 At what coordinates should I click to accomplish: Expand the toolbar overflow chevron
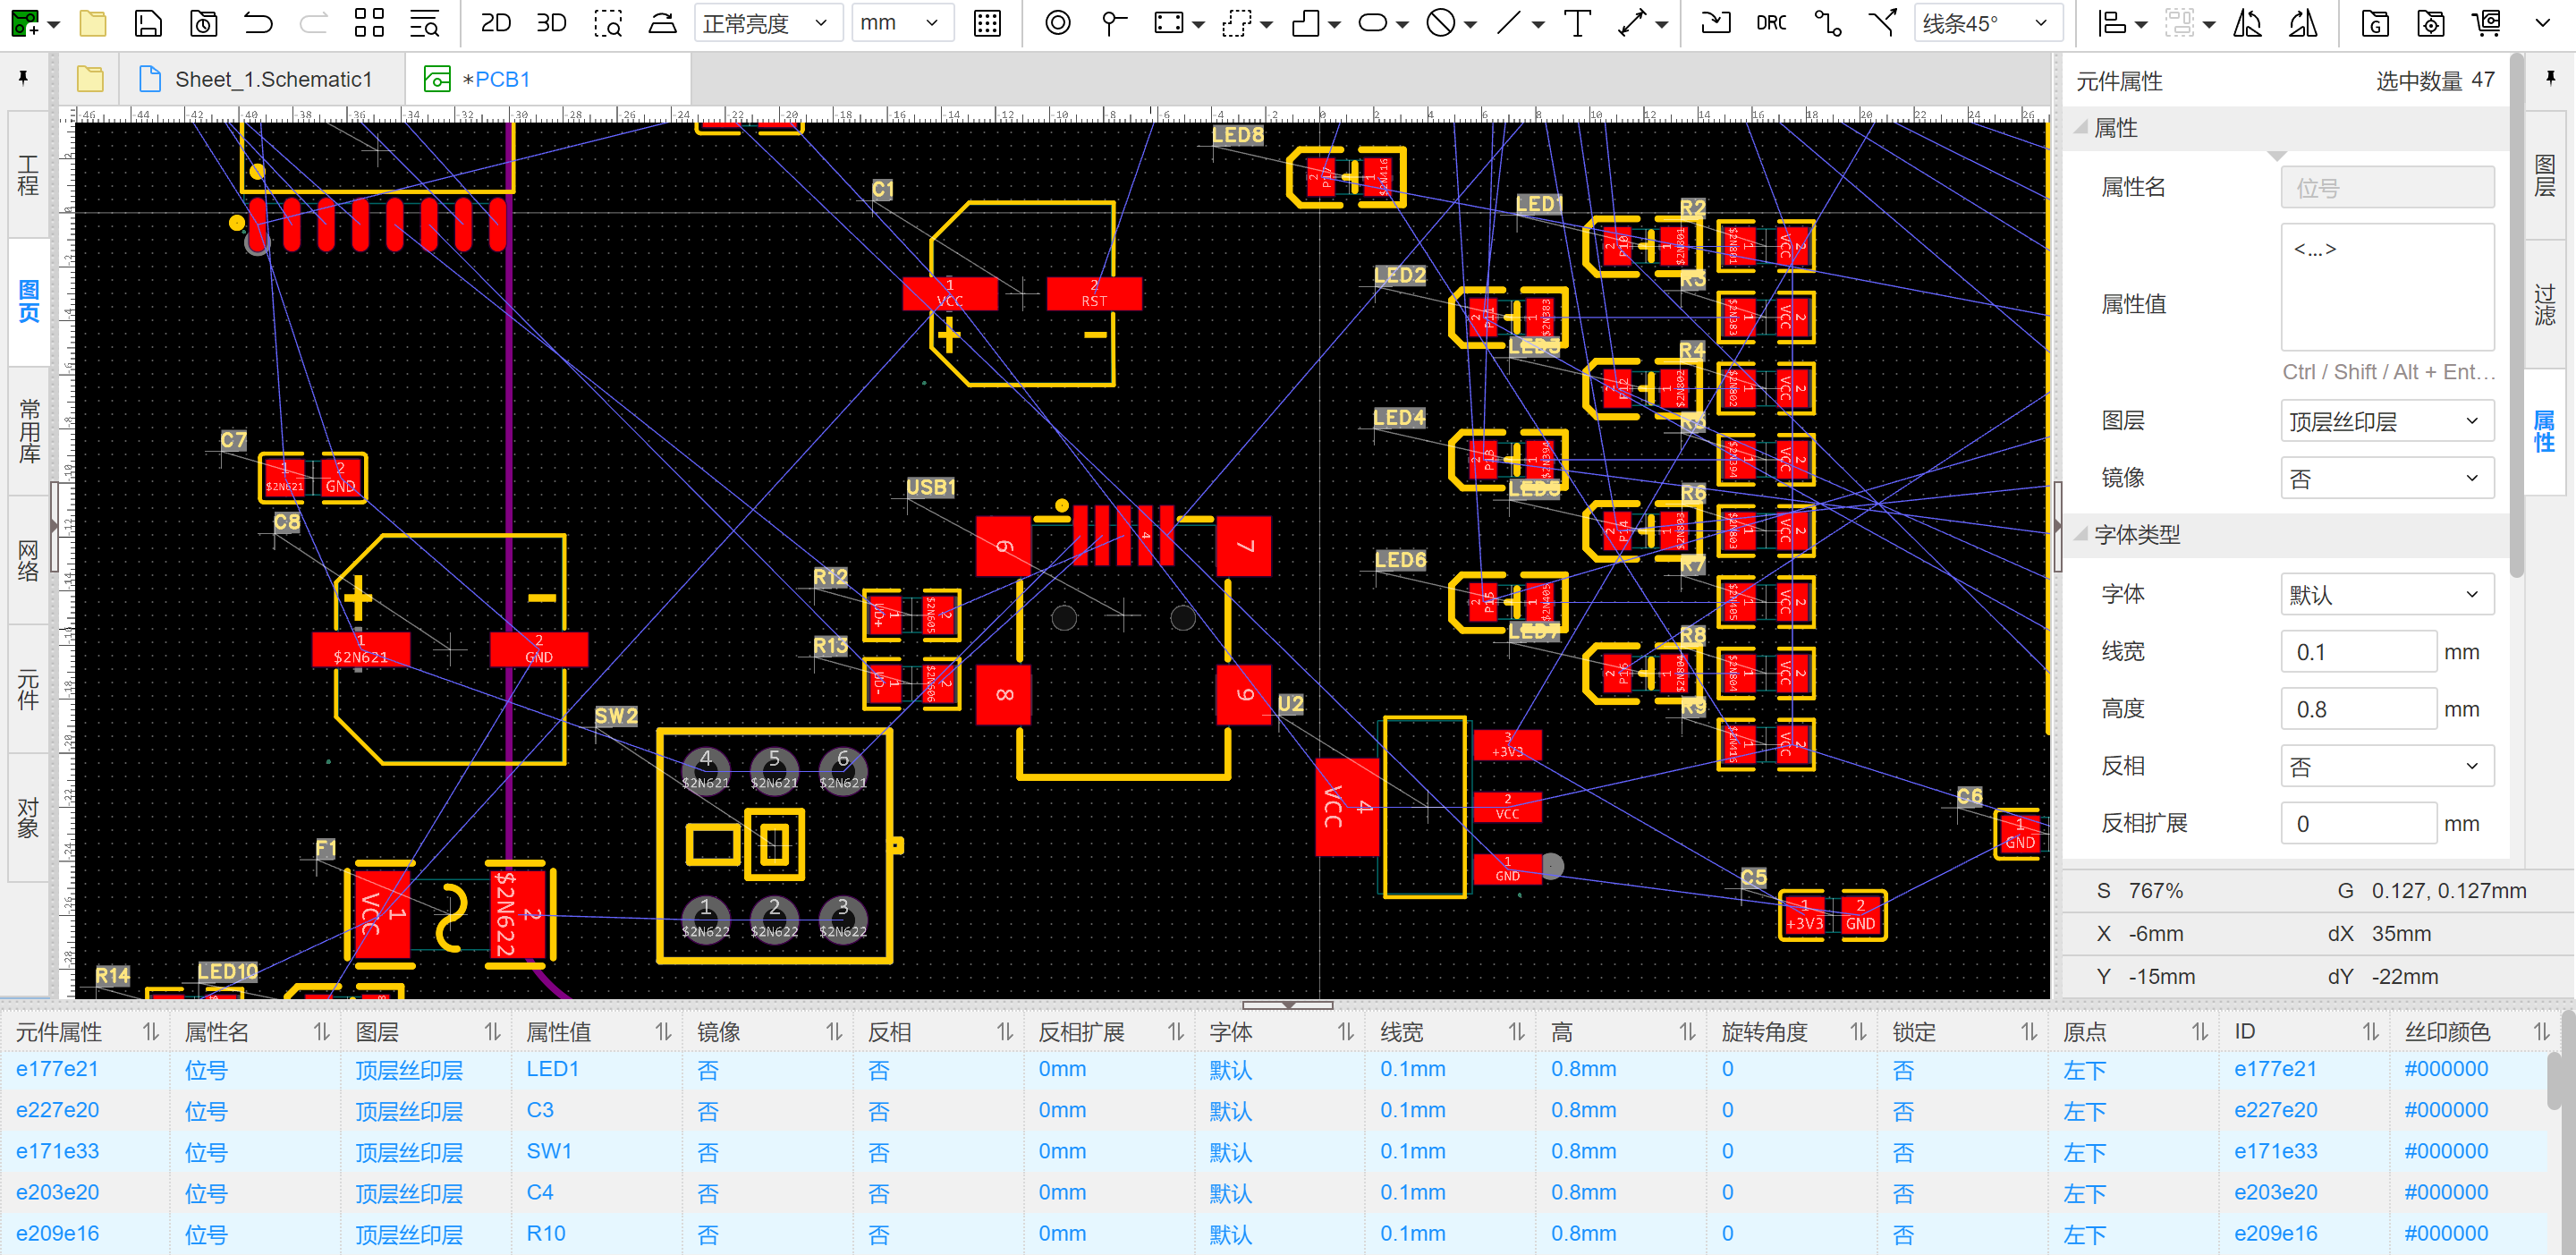pyautogui.click(x=2543, y=22)
